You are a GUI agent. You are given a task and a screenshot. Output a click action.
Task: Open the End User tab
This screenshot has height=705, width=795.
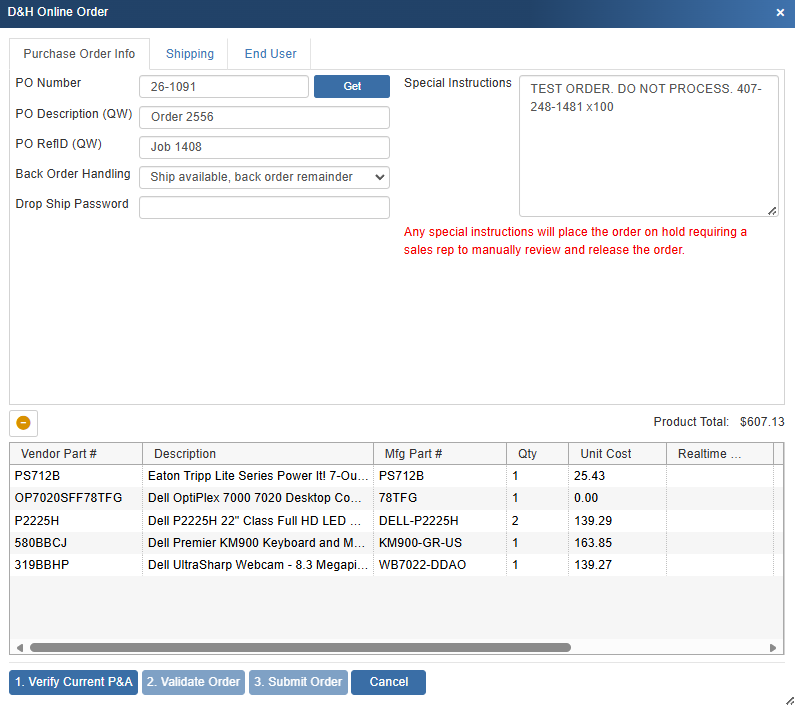tap(270, 54)
